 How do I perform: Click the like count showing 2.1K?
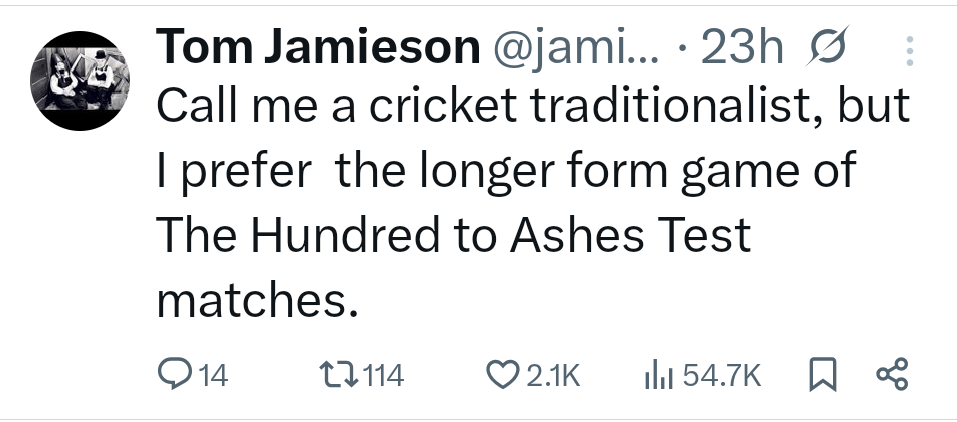(552, 376)
